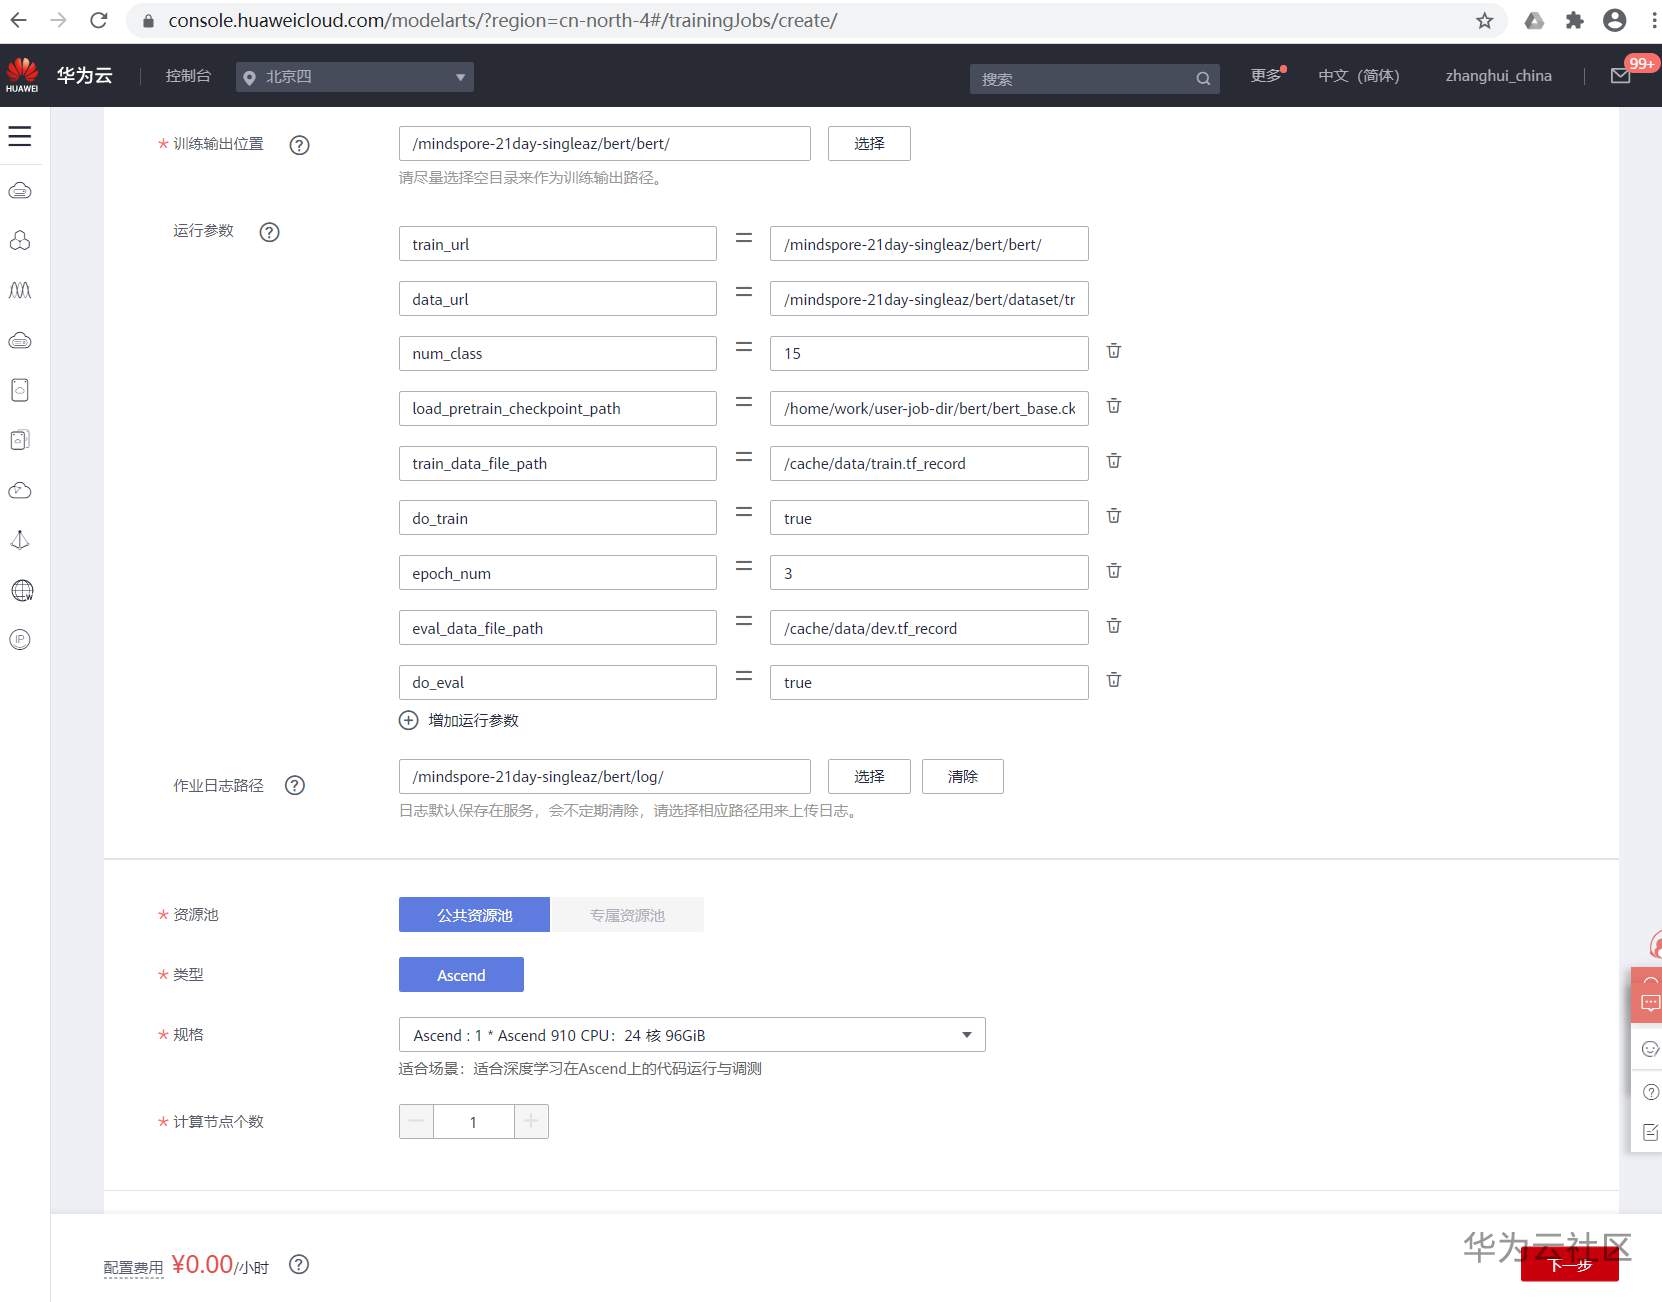Viewport: 1662px width, 1302px height.
Task: Click 清除 to clear log path
Action: 963,777
